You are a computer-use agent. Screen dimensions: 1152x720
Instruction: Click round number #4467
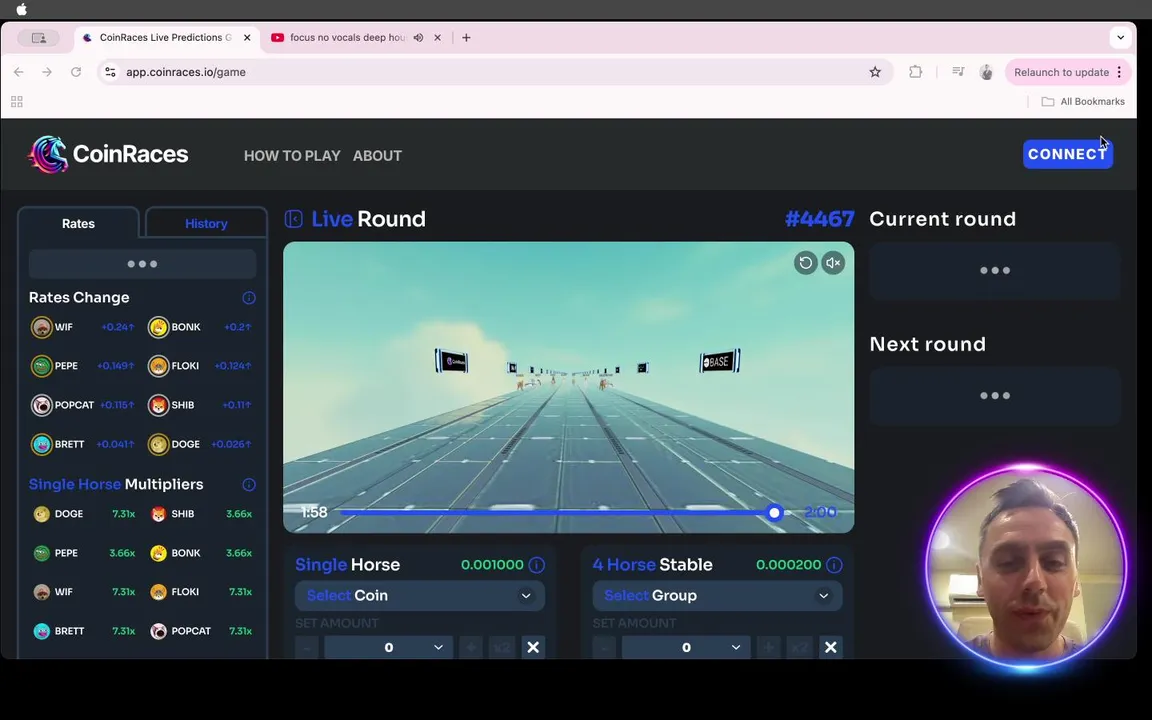point(819,219)
